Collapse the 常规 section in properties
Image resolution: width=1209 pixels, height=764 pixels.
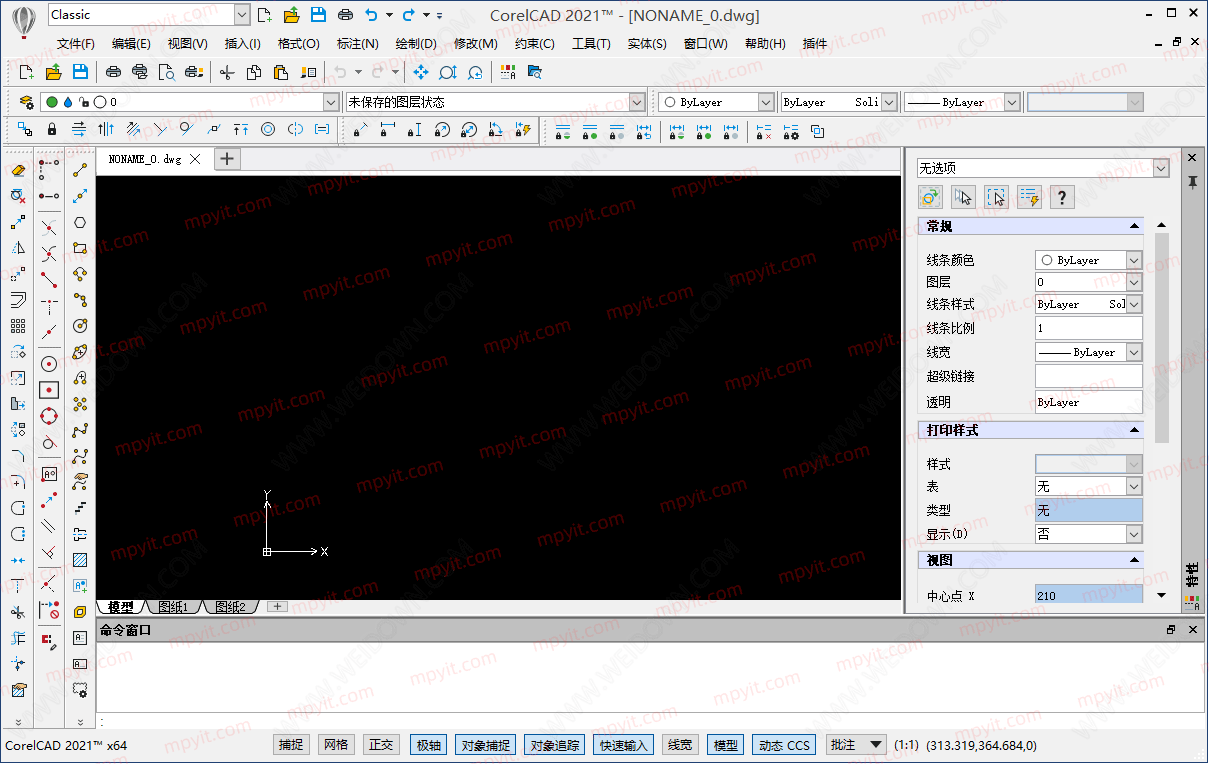[1134, 227]
